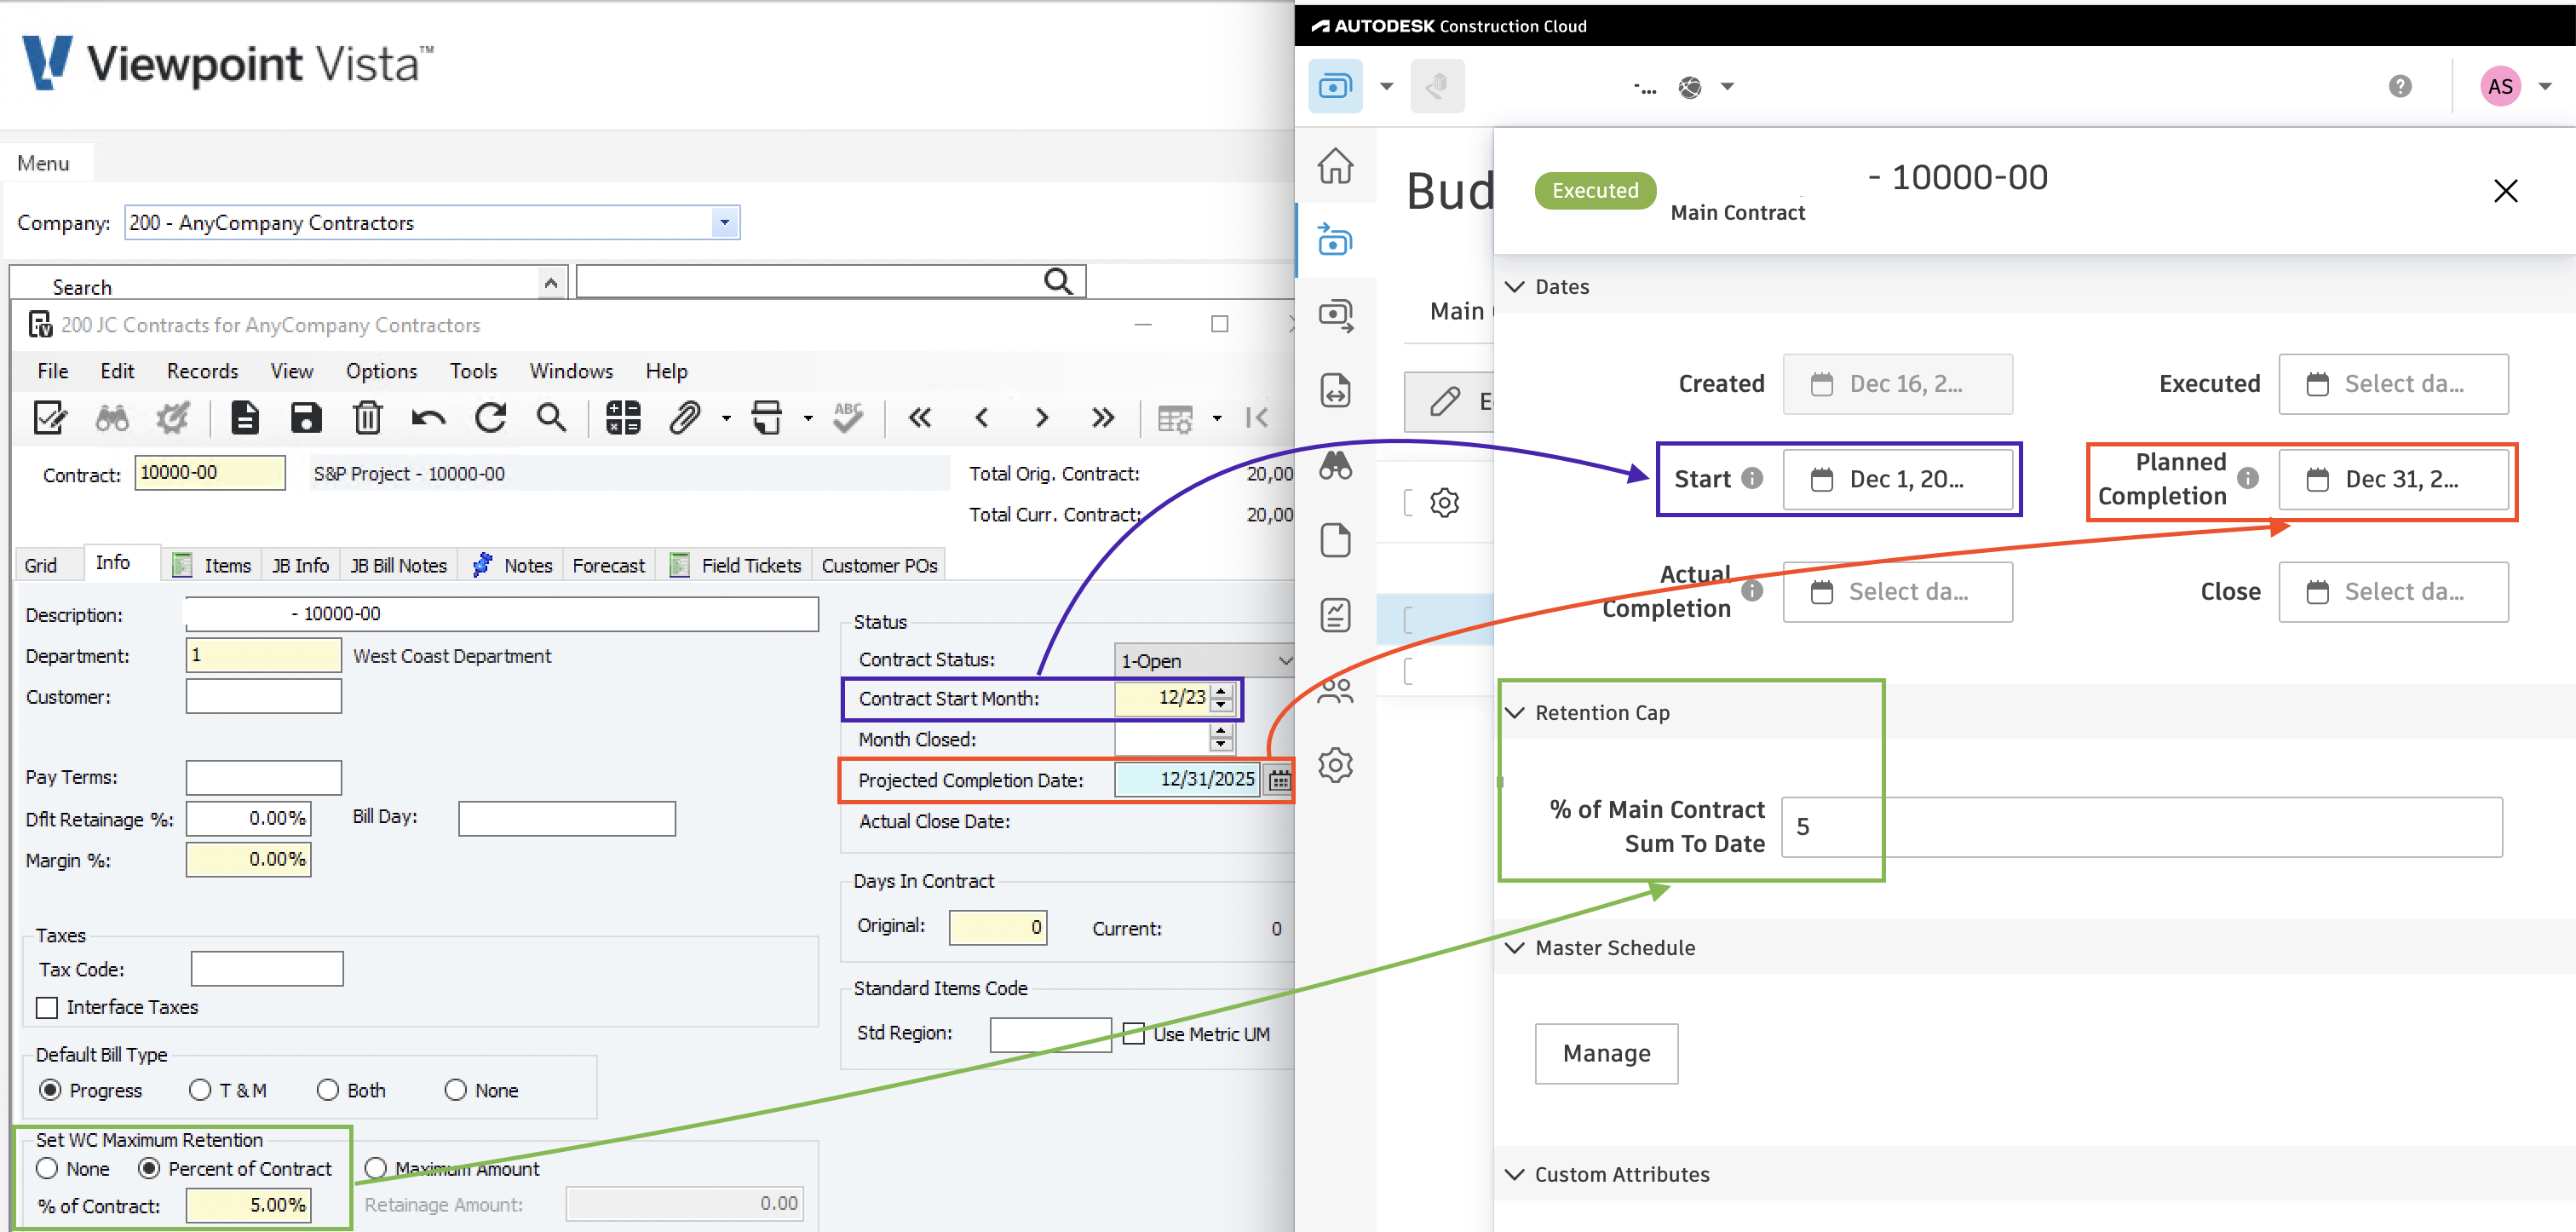Viewport: 2576px width, 1232px height.
Task: Click the paperclip Attachments icon
Action: [x=685, y=418]
